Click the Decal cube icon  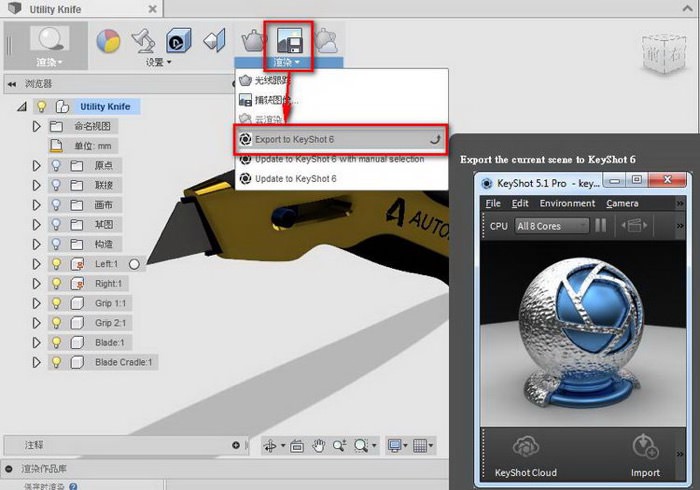point(179,40)
